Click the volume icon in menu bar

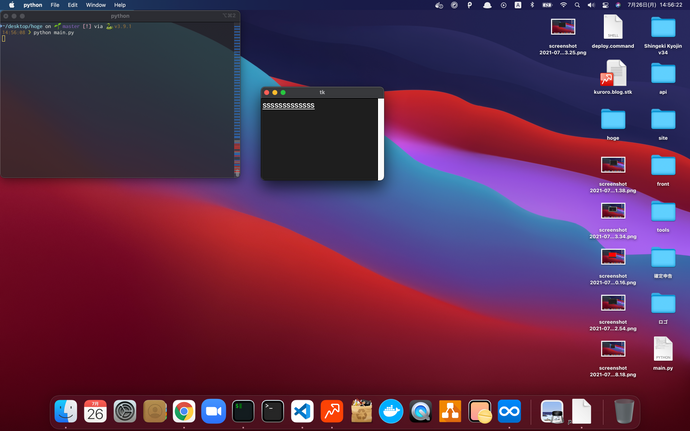coord(591,5)
